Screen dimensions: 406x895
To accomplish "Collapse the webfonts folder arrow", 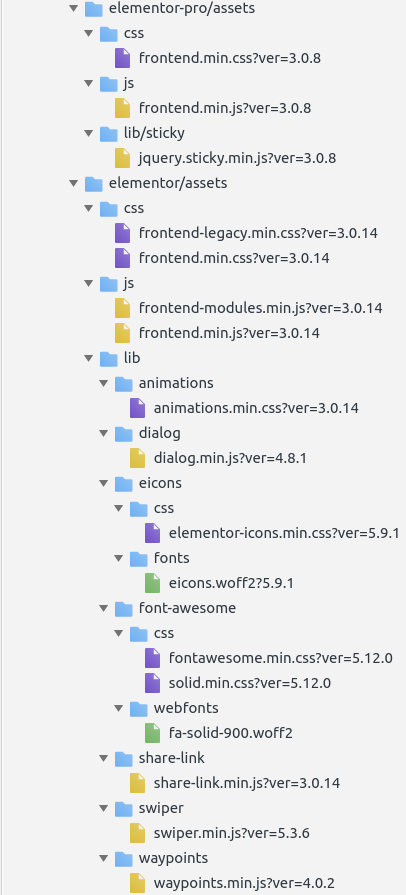I will coord(119,708).
